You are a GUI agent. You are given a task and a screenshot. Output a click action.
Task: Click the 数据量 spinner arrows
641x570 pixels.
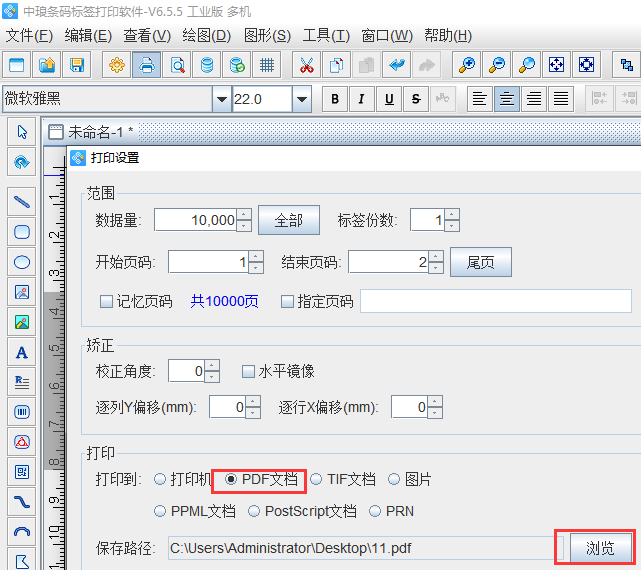244,220
